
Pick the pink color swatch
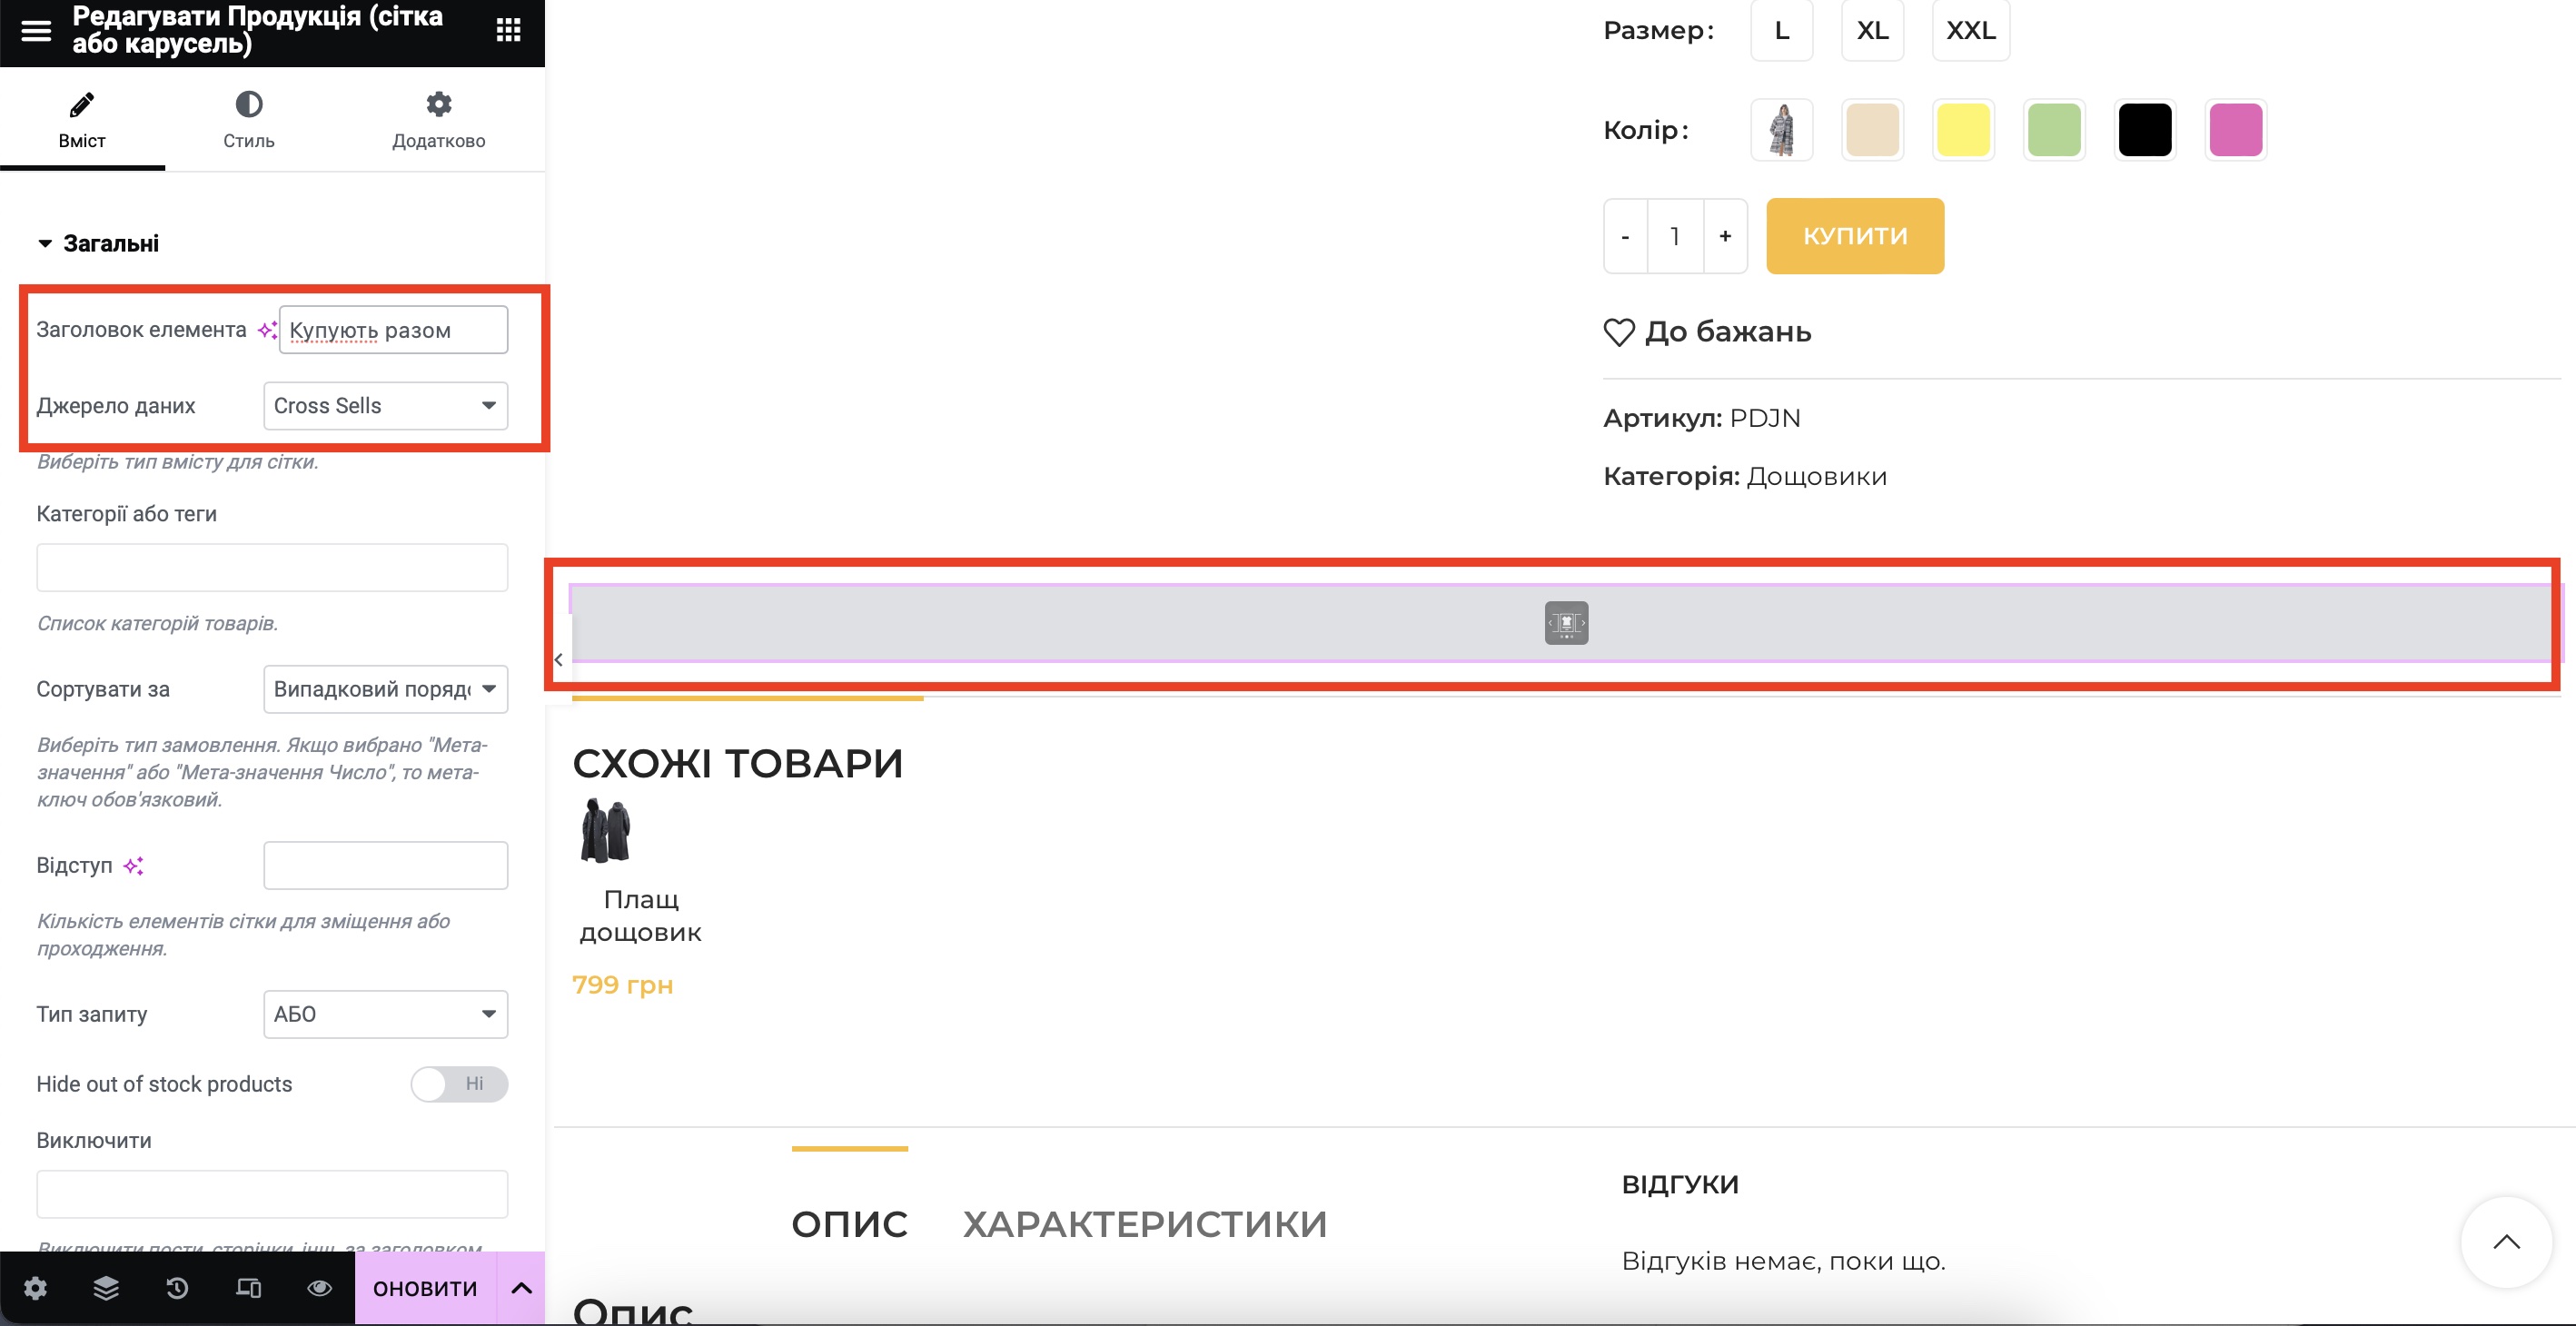[x=2236, y=130]
